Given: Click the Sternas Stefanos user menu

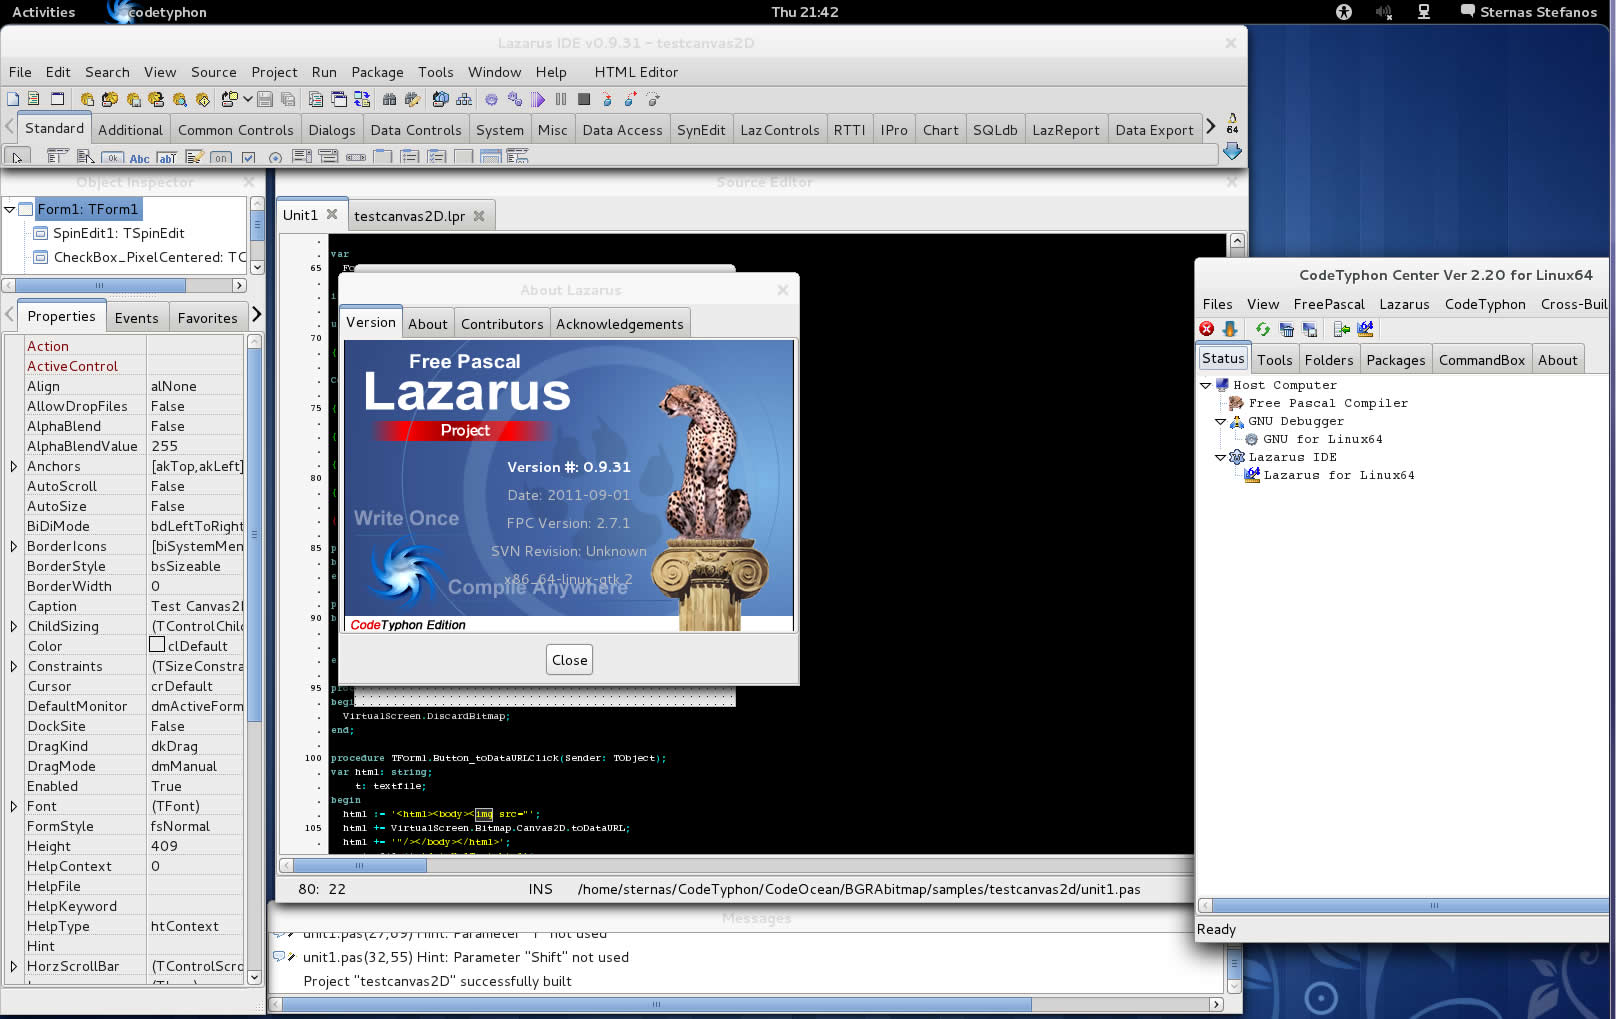Looking at the screenshot, I should click(1529, 12).
